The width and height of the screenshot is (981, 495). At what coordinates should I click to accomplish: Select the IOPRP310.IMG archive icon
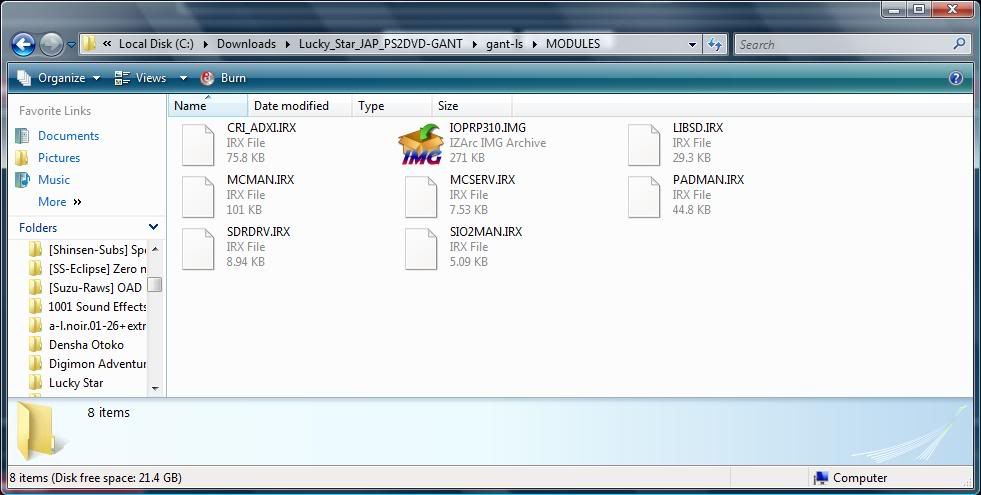(420, 145)
